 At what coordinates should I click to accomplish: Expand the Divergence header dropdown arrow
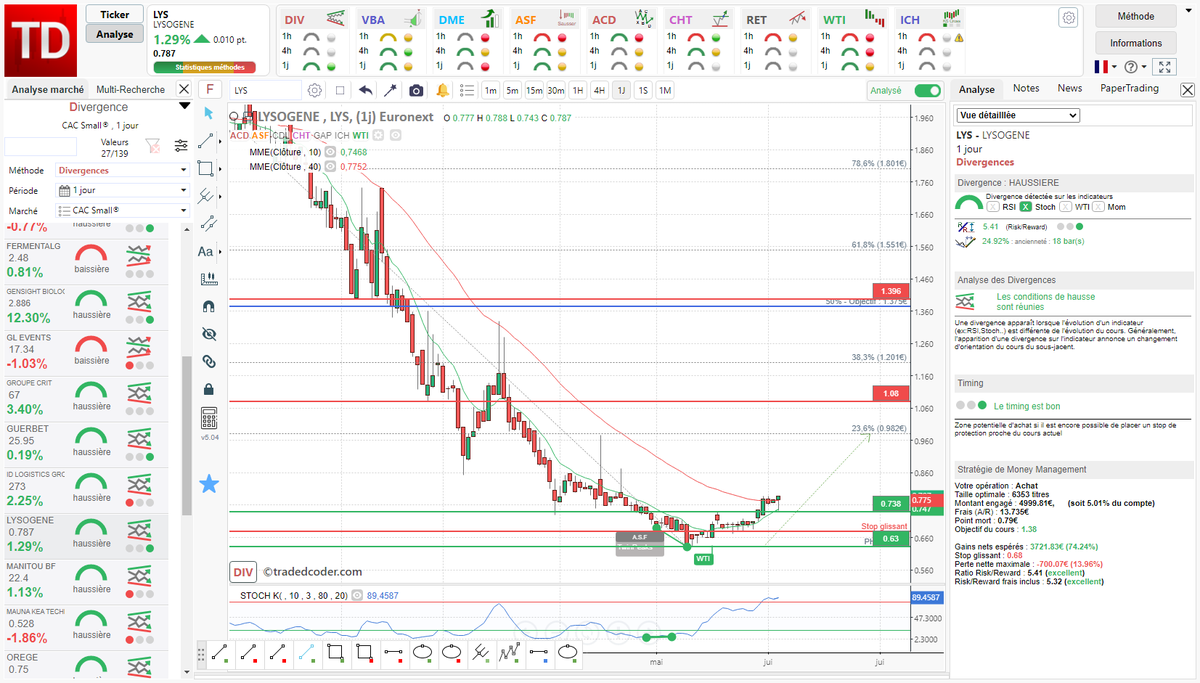point(184,106)
